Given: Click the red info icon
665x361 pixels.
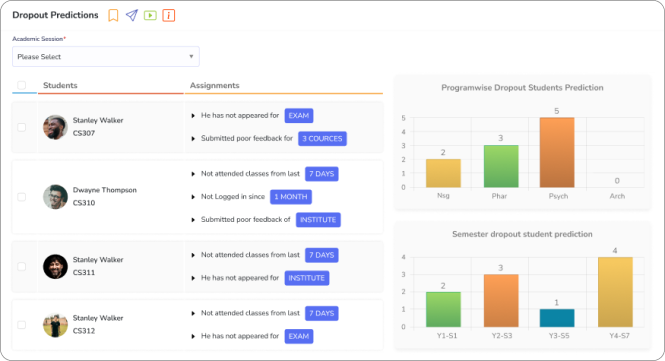Looking at the screenshot, I should coord(169,15).
